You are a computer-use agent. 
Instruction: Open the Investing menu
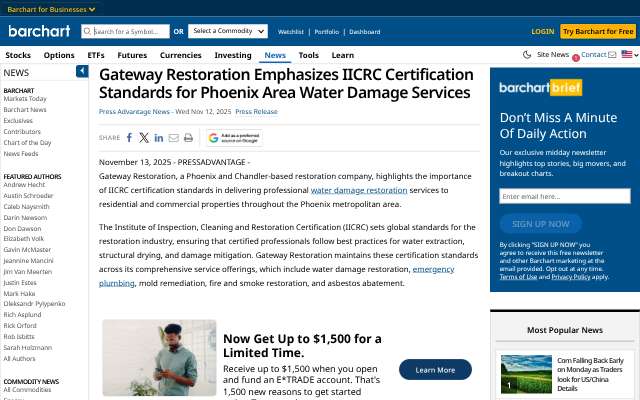coord(233,55)
